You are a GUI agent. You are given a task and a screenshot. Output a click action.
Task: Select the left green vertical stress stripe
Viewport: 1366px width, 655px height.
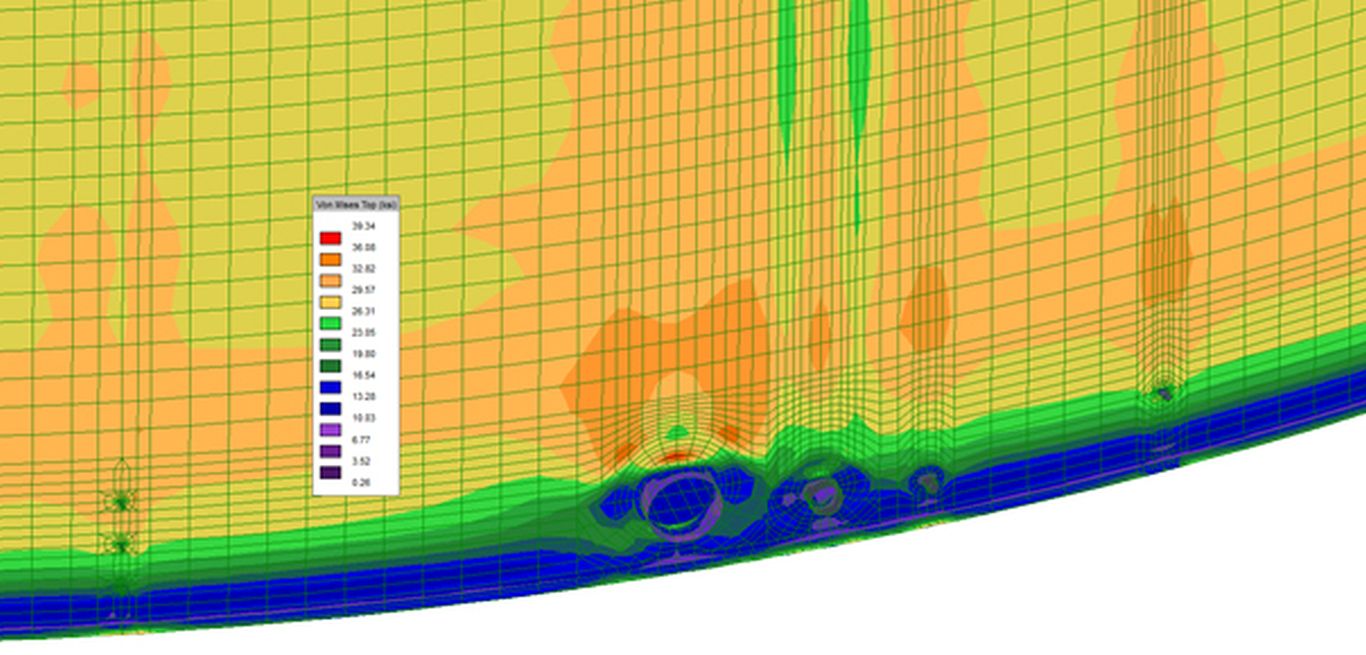click(x=786, y=80)
